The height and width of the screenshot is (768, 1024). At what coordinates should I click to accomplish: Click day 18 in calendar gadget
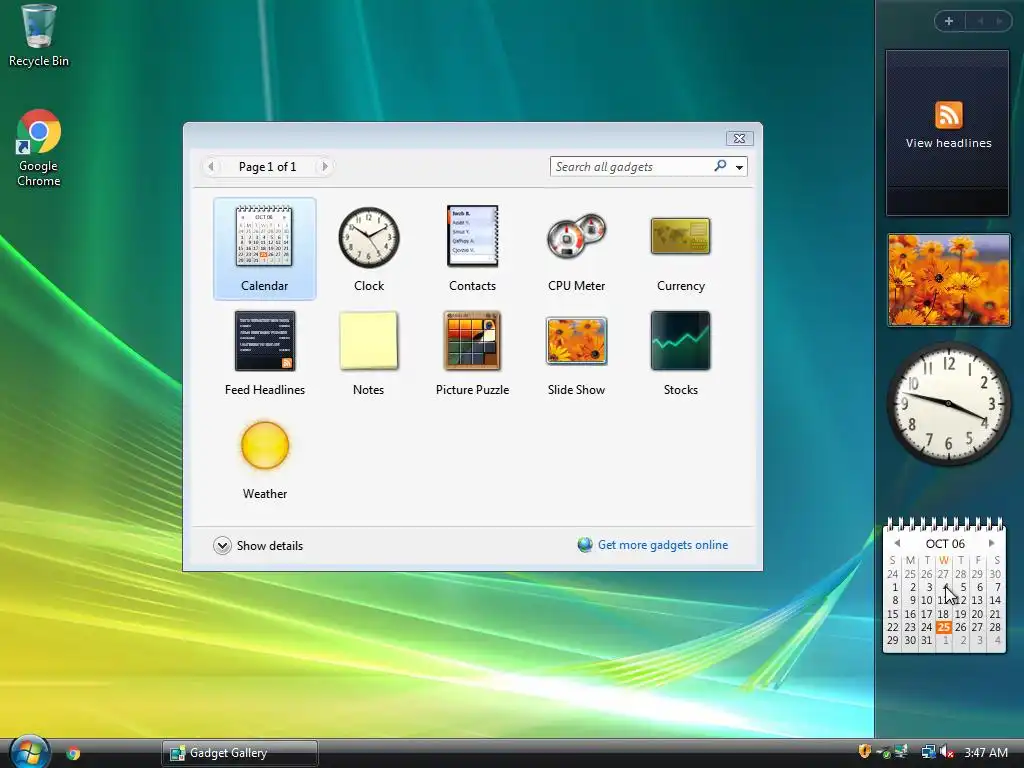(943, 614)
